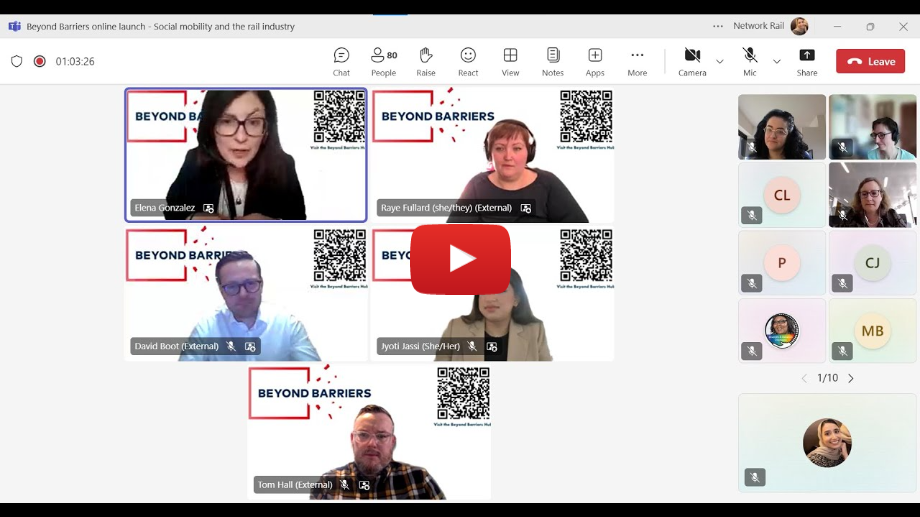The image size is (920, 517).
Task: Raise your hand in the meeting
Action: [426, 61]
